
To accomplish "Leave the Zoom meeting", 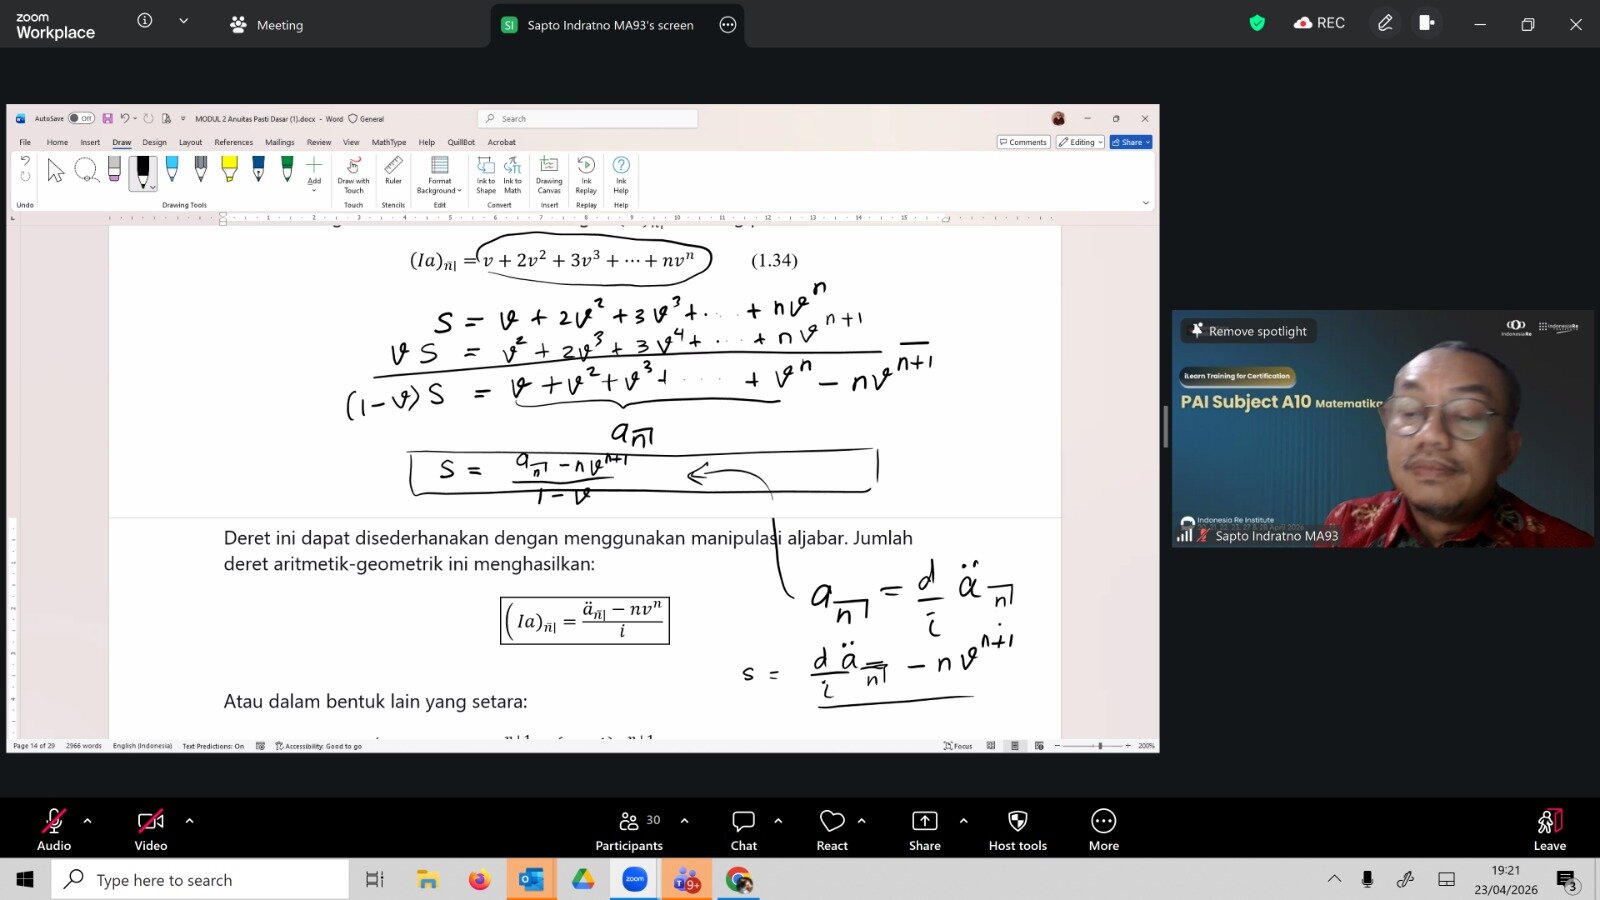I will (x=1550, y=829).
